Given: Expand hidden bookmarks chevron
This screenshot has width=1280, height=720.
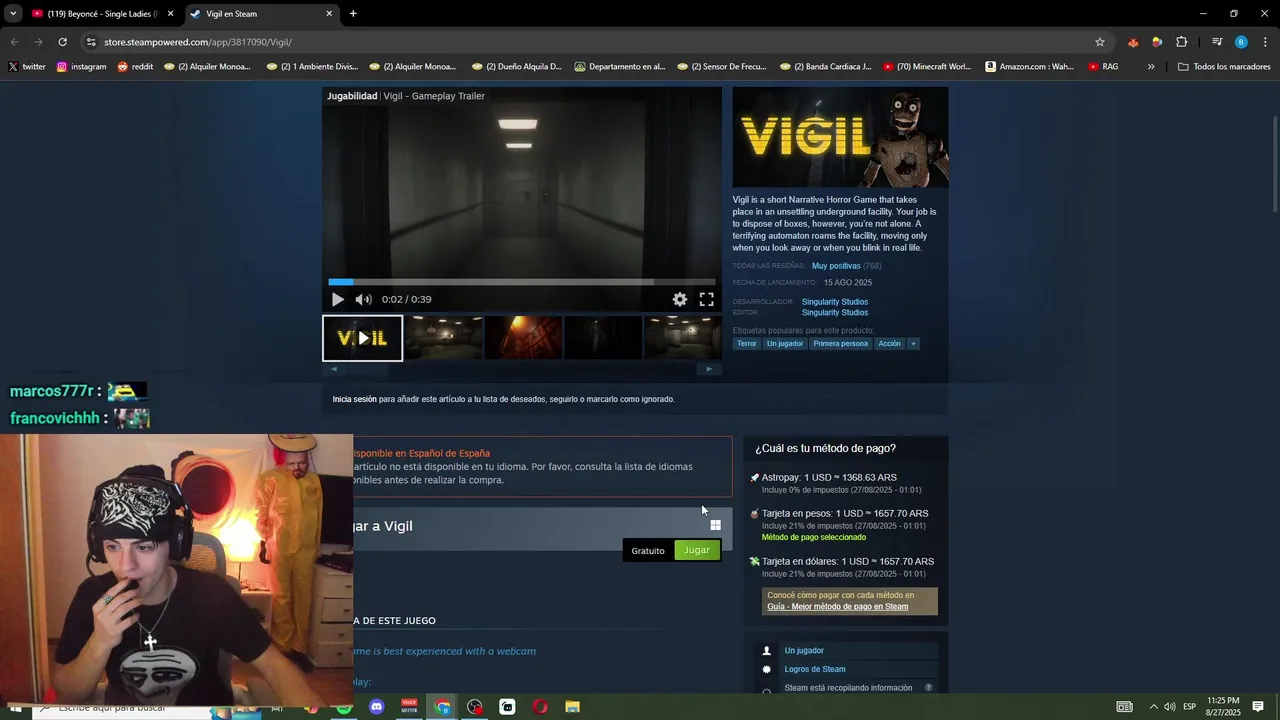Looking at the screenshot, I should pos(1151,67).
